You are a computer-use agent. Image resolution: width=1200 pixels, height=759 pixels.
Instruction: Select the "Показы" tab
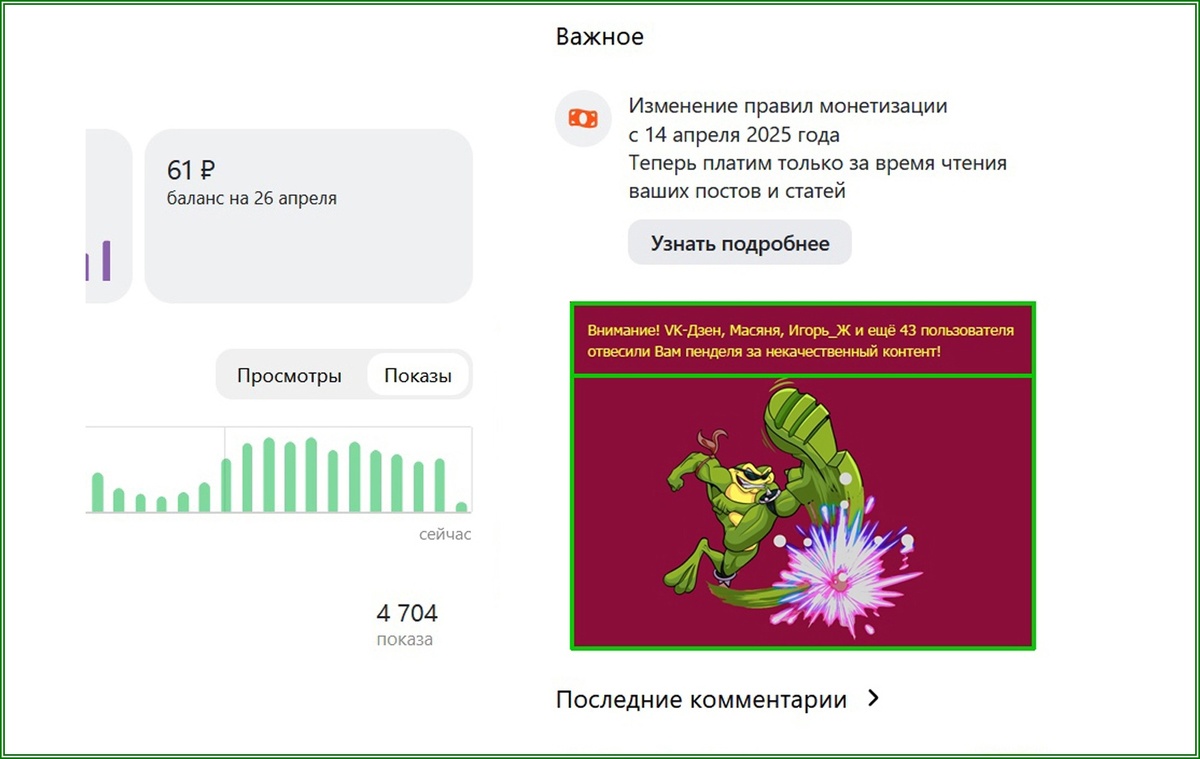coord(417,375)
